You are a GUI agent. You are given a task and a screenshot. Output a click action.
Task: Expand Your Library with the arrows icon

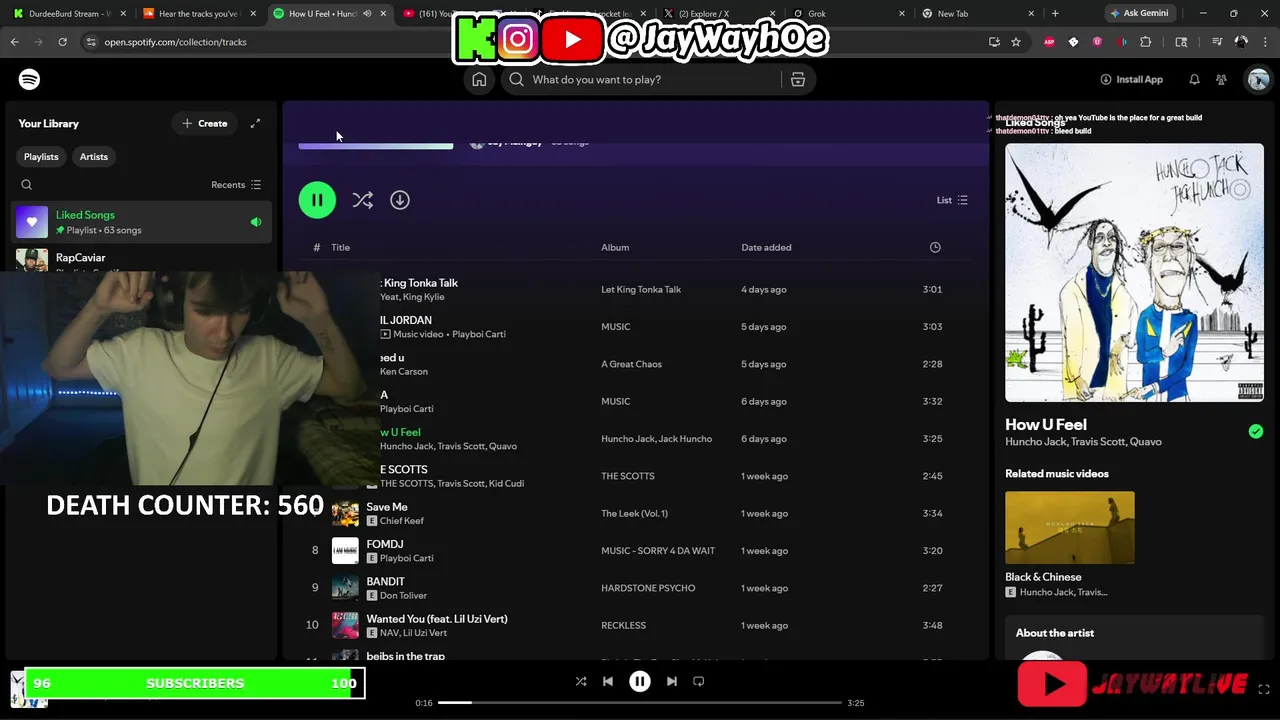(x=255, y=123)
